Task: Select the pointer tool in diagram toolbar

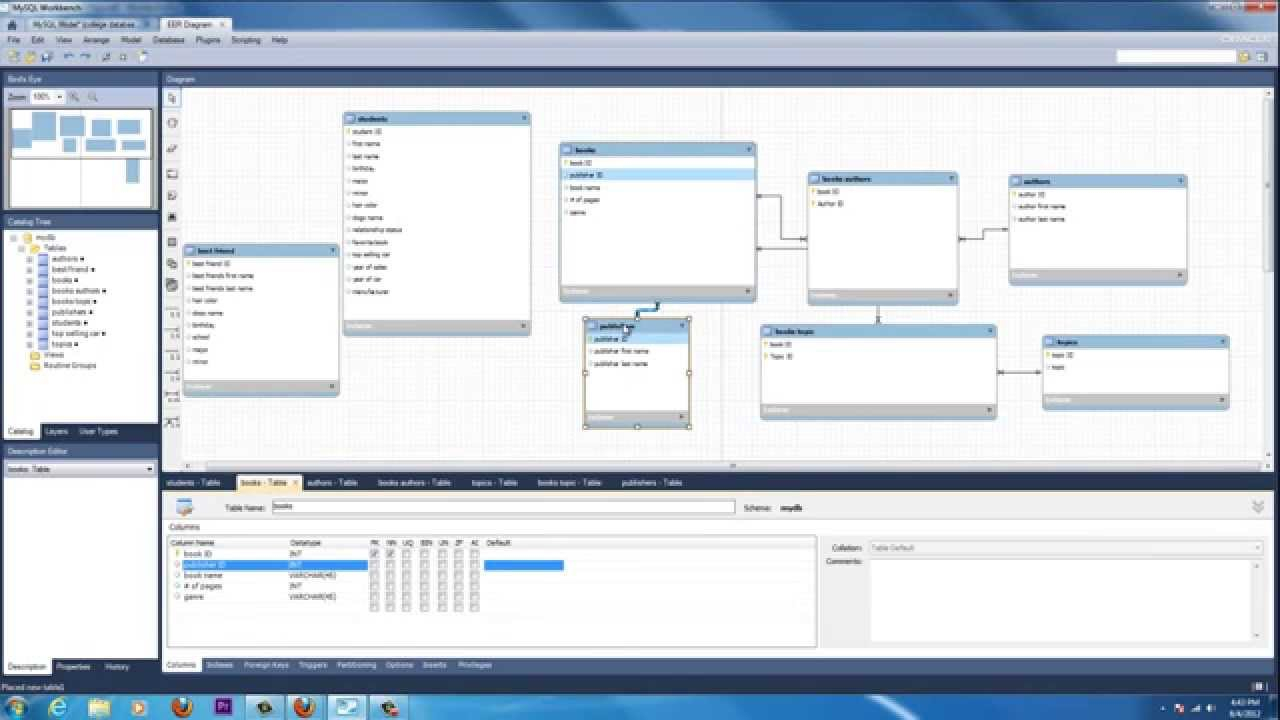Action: 172,98
